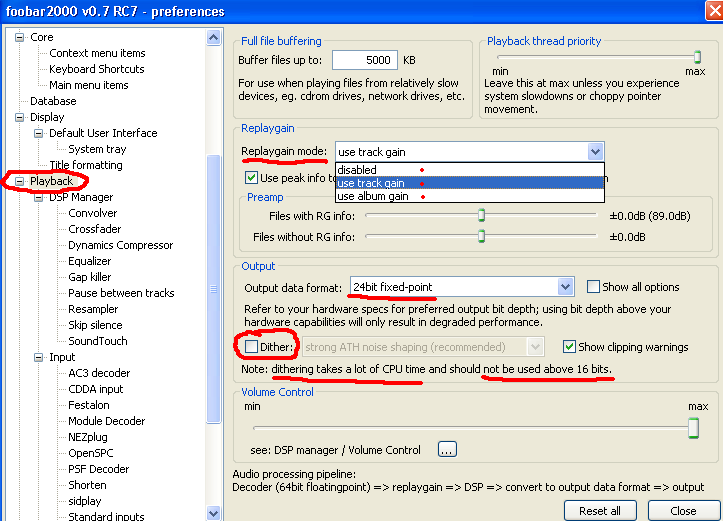Viewport: 723px width, 521px height.
Task: Select Equalizer tree item
Action: (x=89, y=261)
